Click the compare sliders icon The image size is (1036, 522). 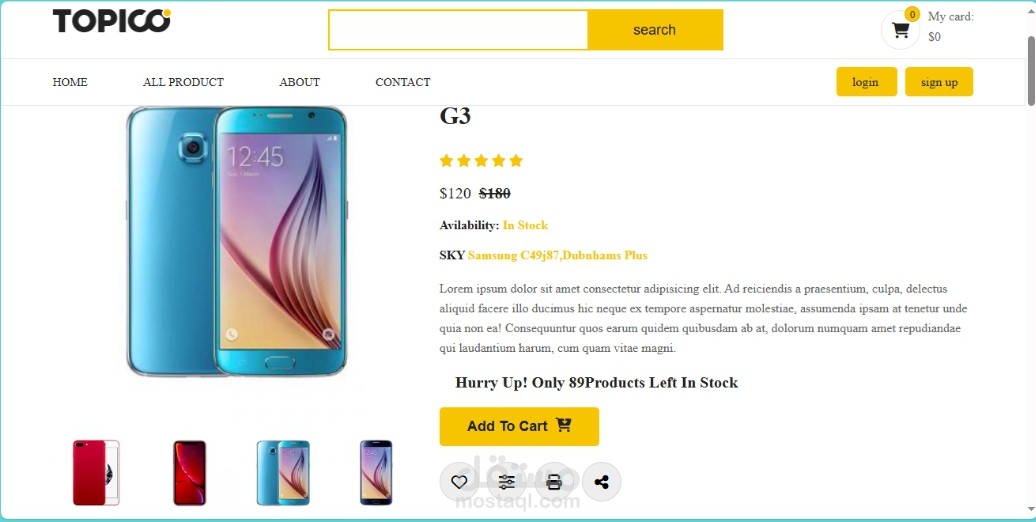pyautogui.click(x=507, y=482)
